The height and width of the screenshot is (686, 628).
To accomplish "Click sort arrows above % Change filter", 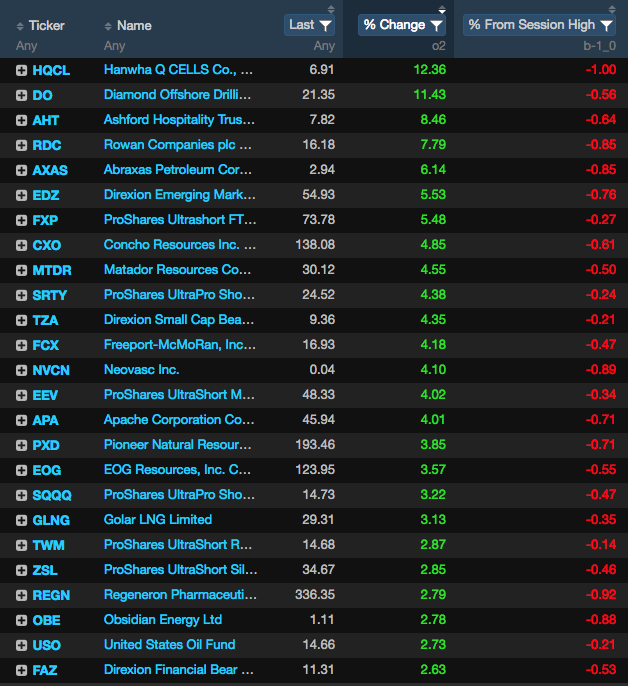I will point(442,9).
